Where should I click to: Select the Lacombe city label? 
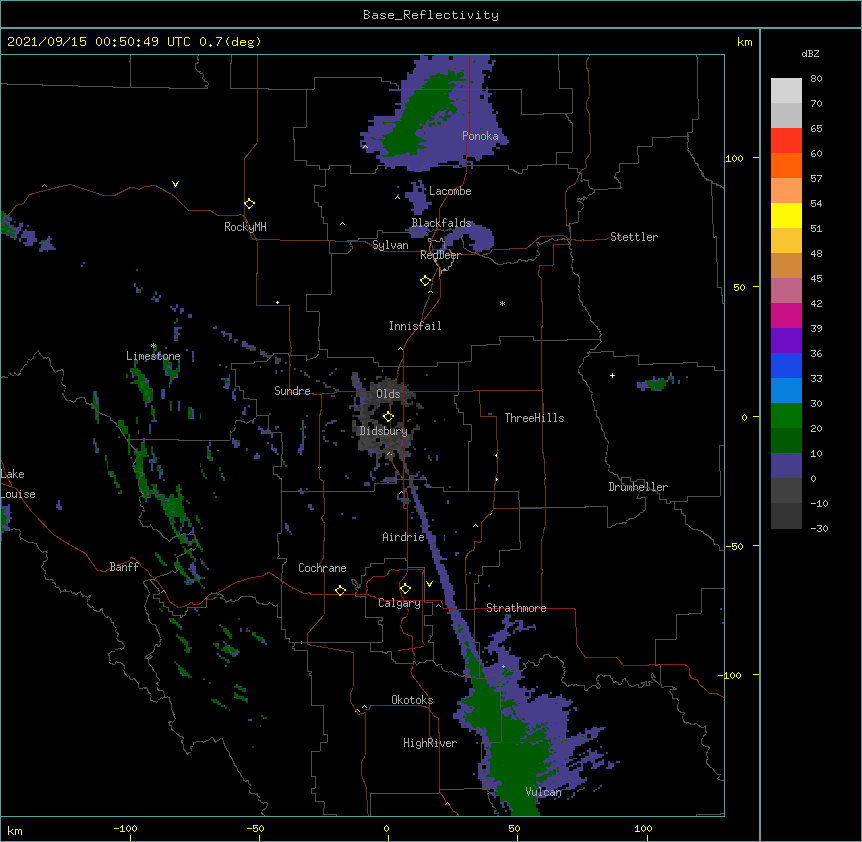[x=450, y=191]
